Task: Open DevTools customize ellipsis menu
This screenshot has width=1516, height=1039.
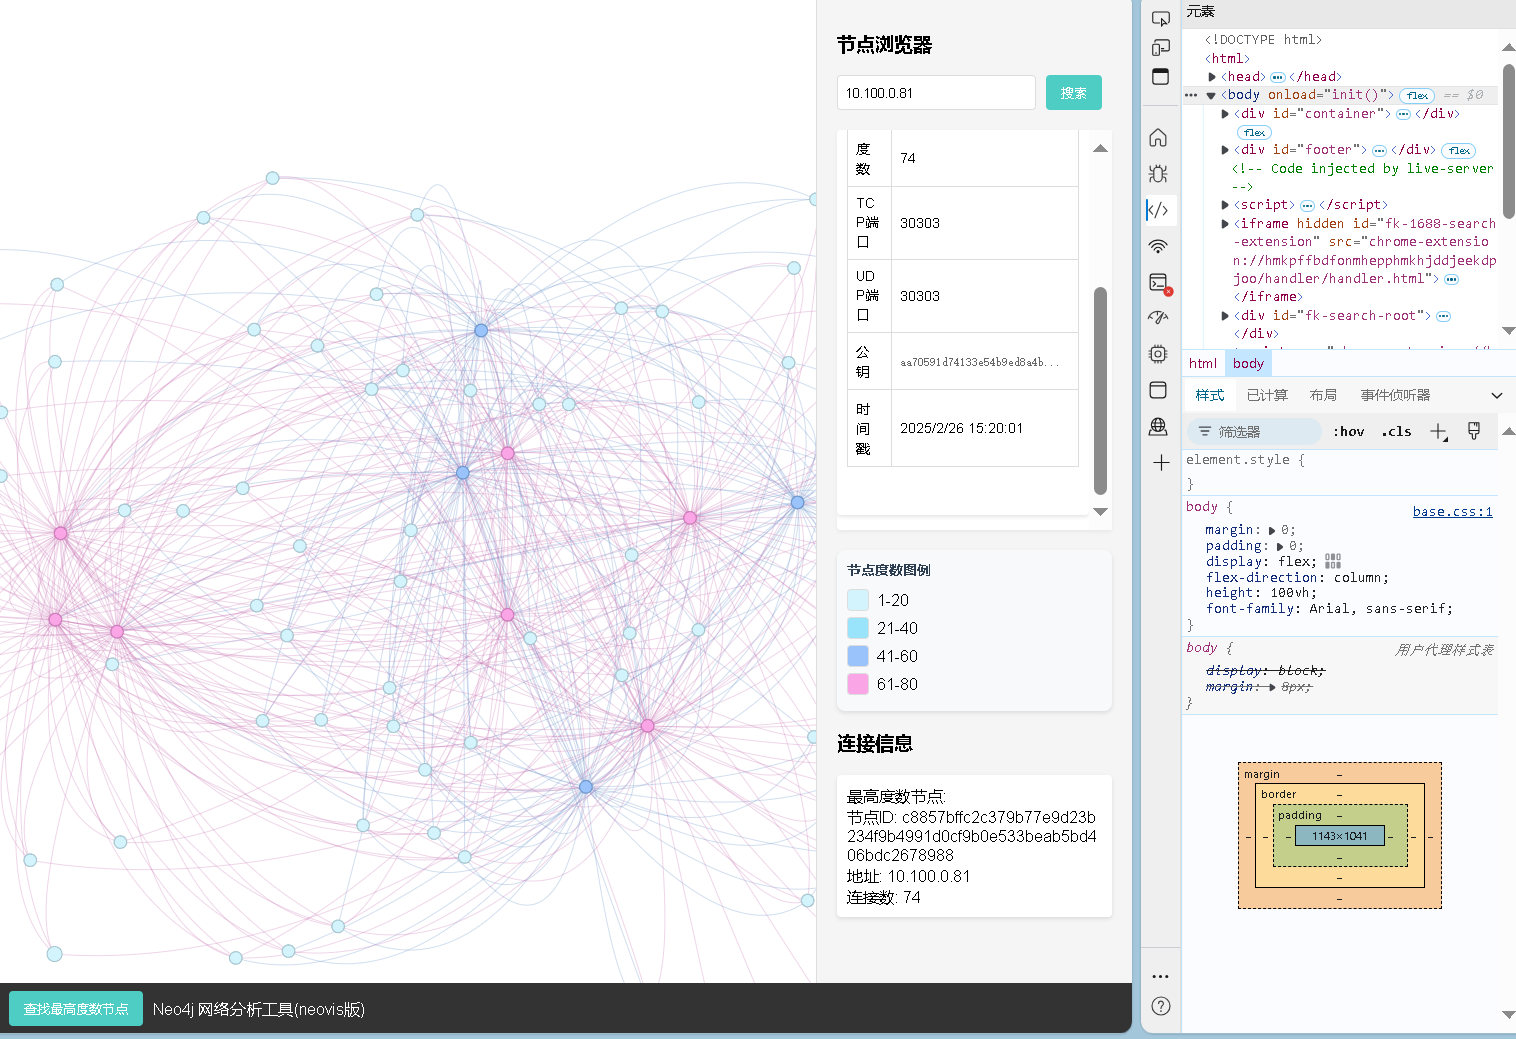Action: click(1160, 976)
